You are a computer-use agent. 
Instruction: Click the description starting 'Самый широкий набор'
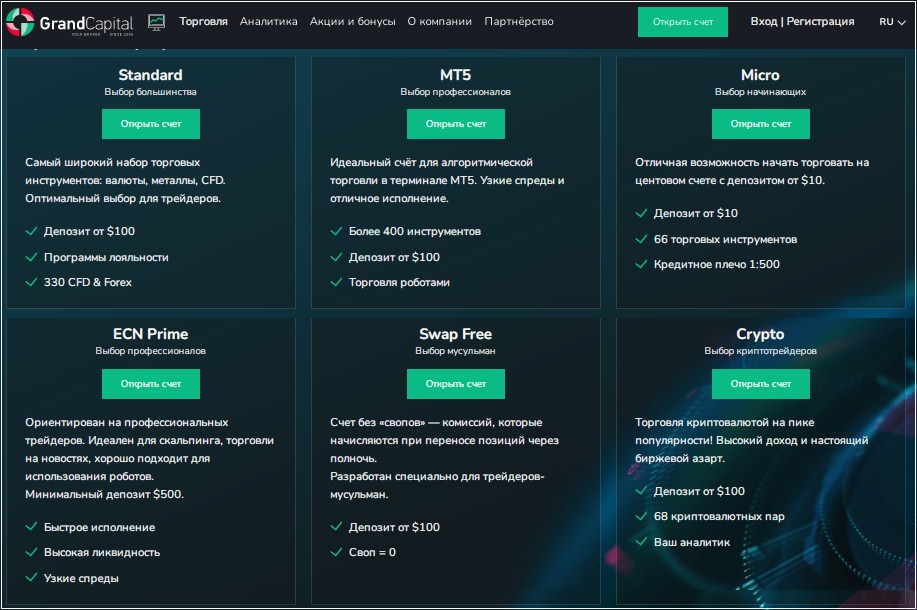click(125, 180)
